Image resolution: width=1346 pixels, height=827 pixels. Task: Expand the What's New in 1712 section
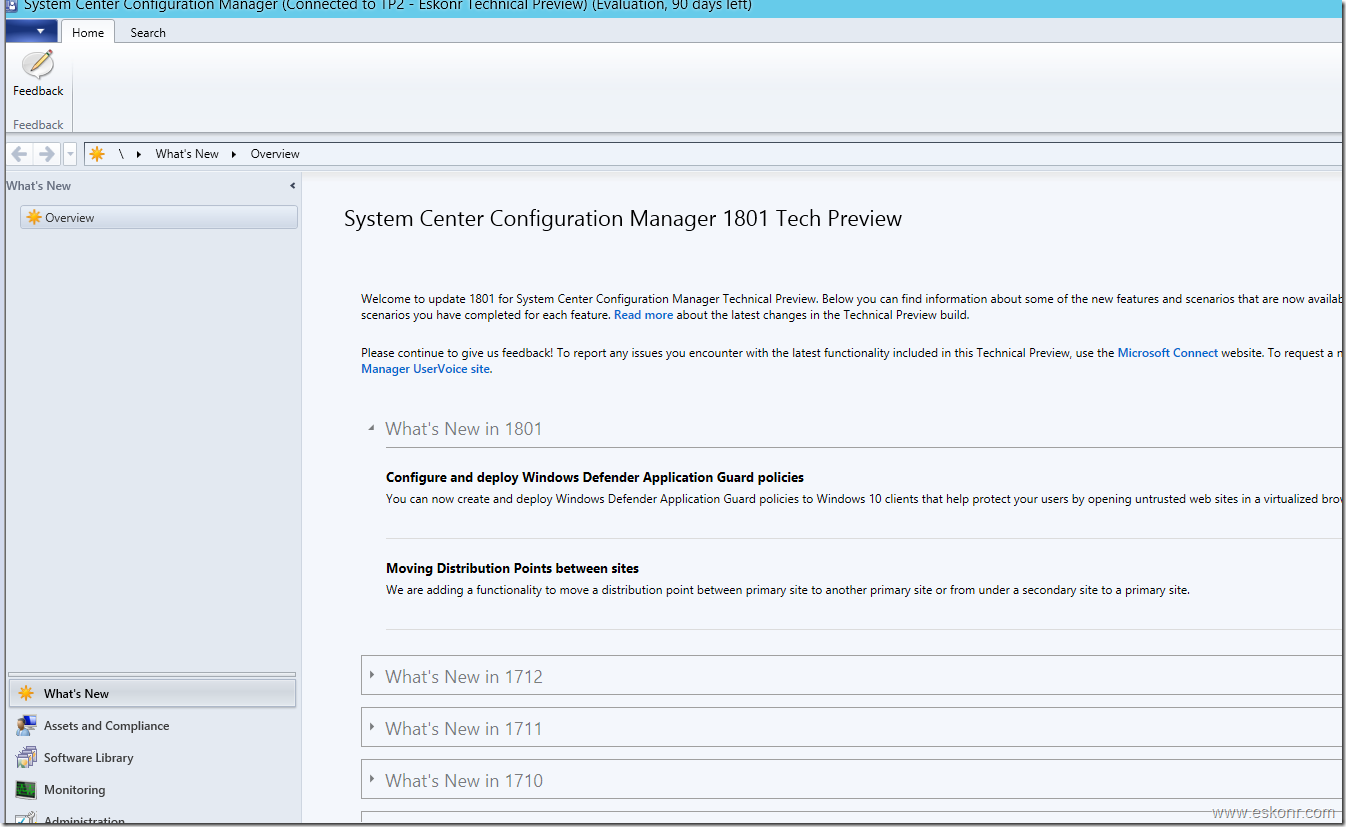[372, 675]
